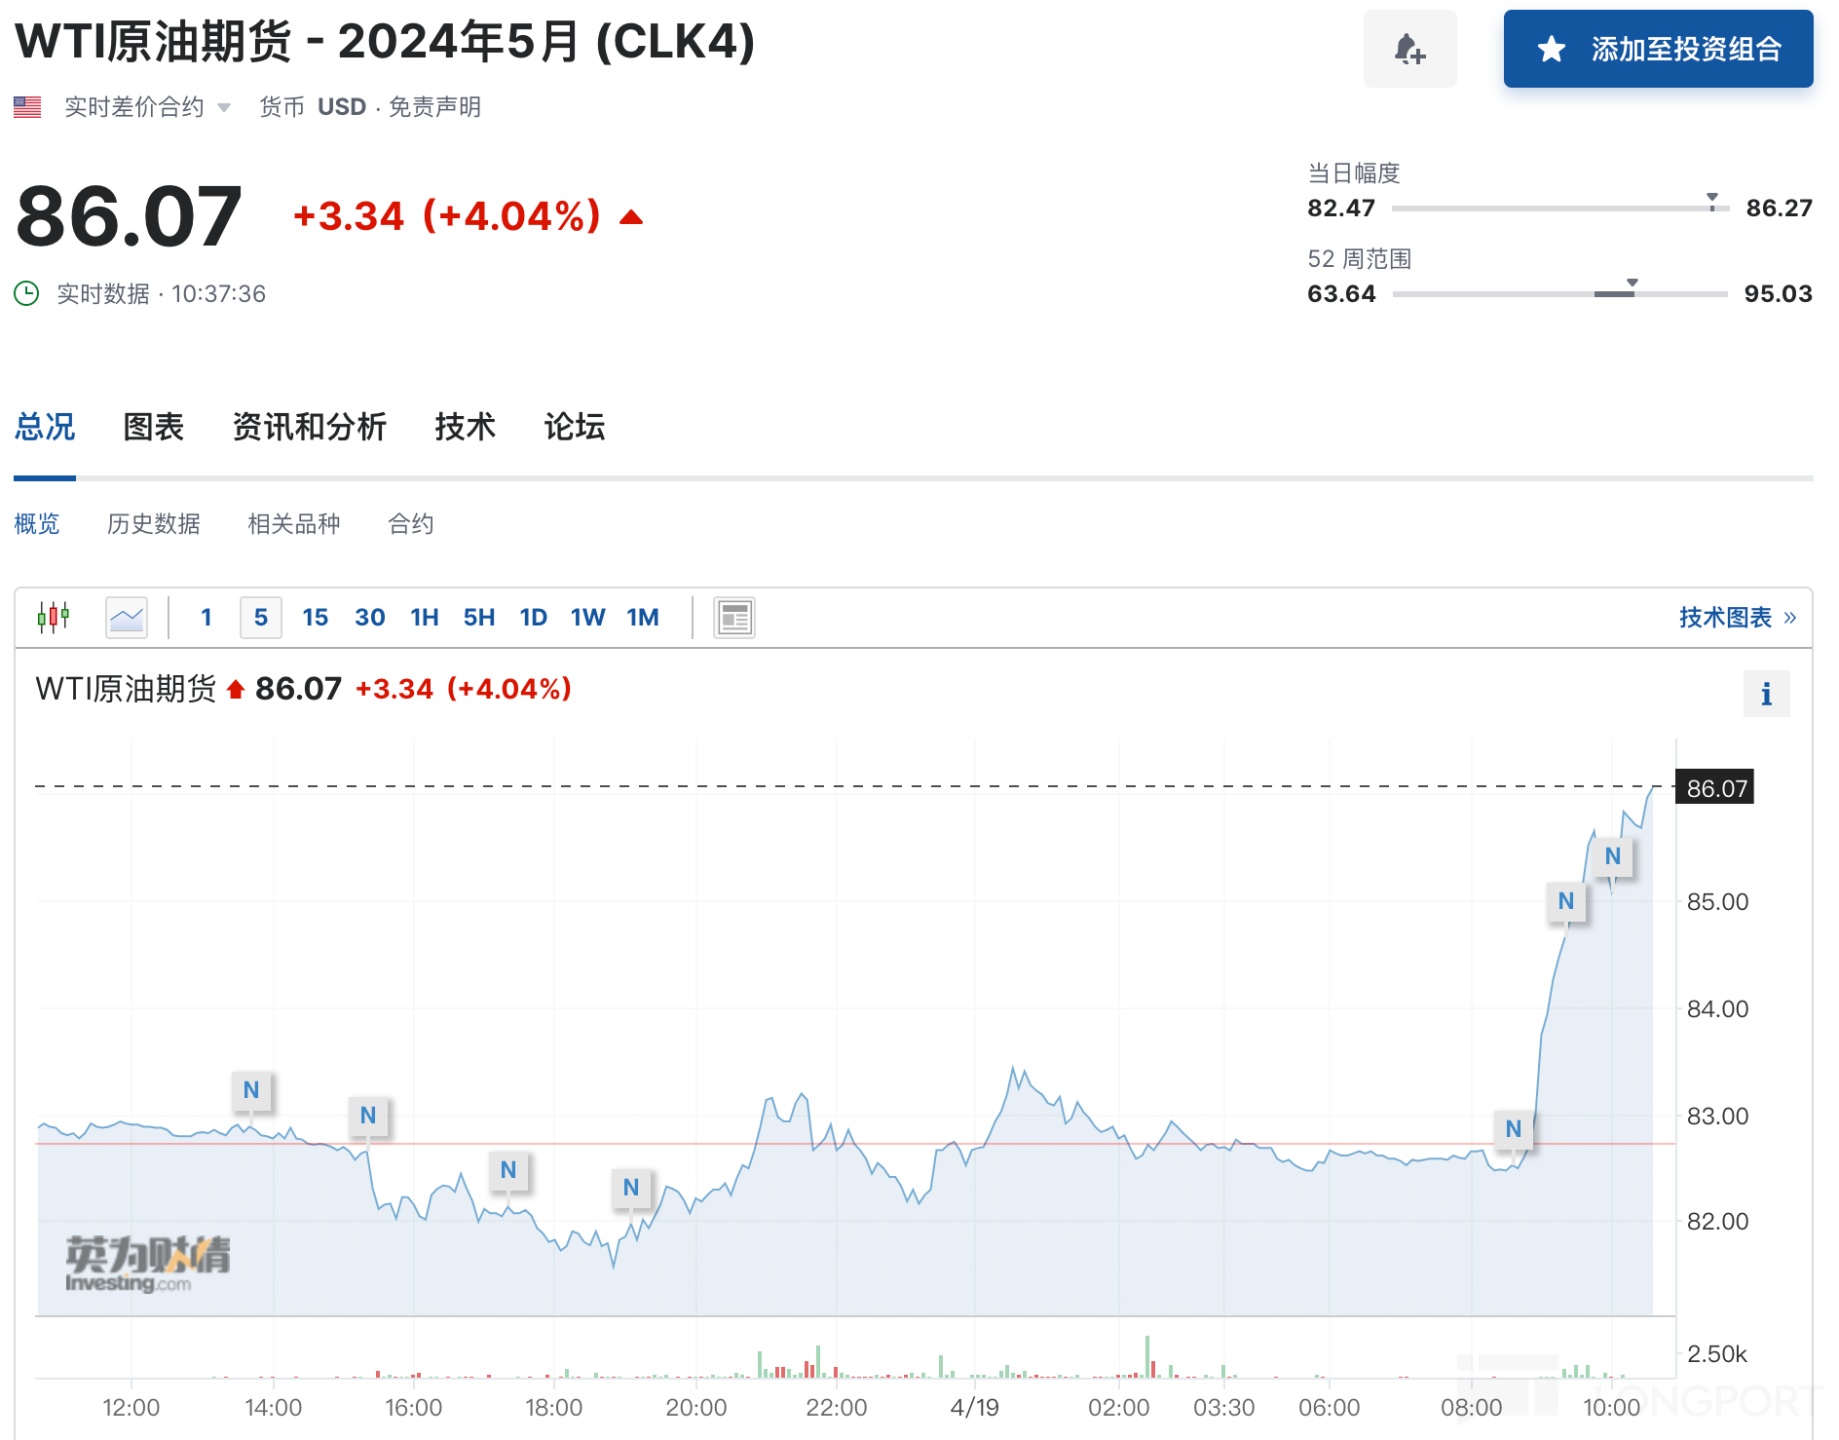Open 技术图表 expanded chart link

pyautogui.click(x=1737, y=617)
